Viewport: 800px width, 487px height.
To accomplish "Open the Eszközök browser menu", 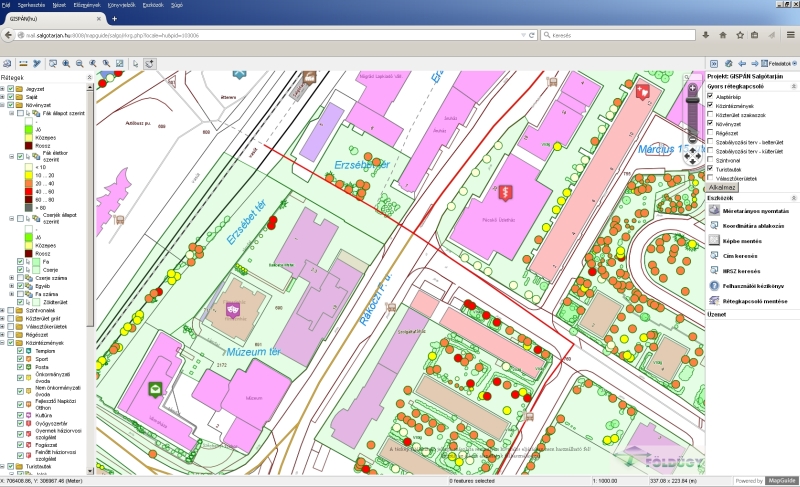I will [153, 4].
